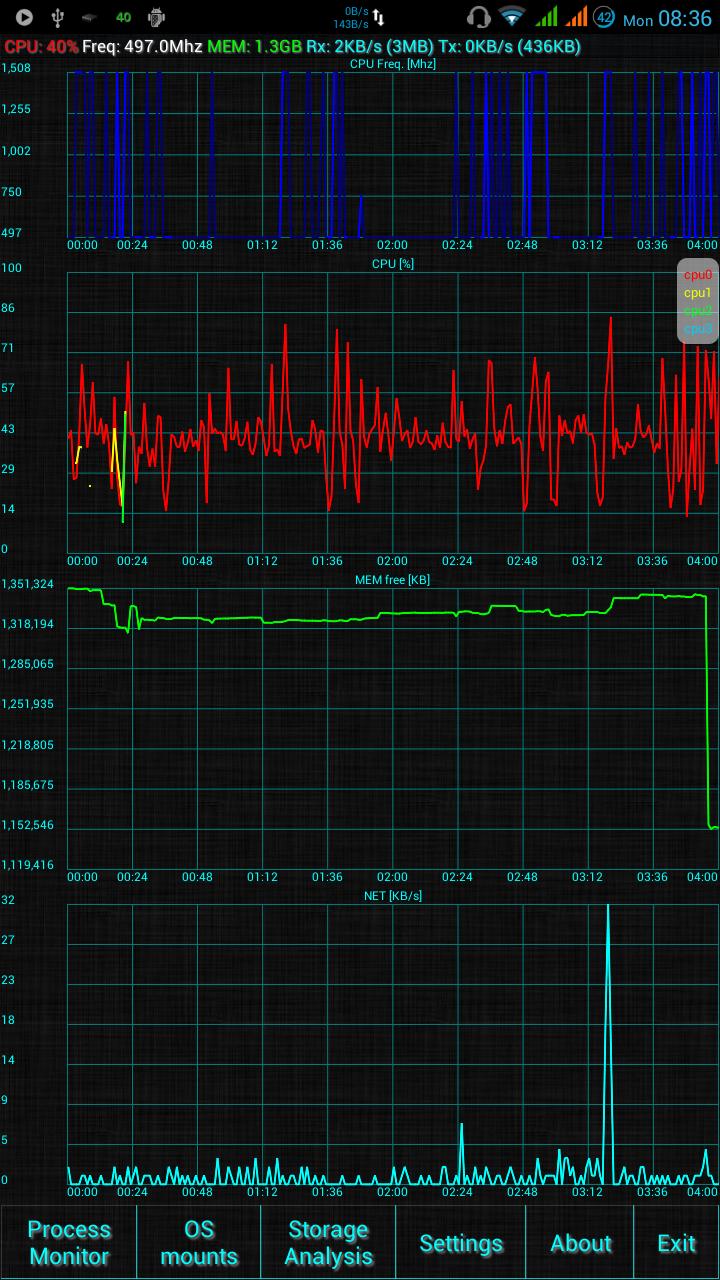
Task: Tap the play icon in status bar
Action: click(x=24, y=17)
